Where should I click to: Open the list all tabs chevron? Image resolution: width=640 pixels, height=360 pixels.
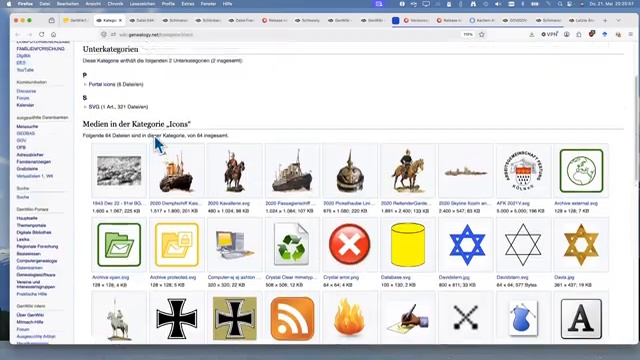[619, 20]
